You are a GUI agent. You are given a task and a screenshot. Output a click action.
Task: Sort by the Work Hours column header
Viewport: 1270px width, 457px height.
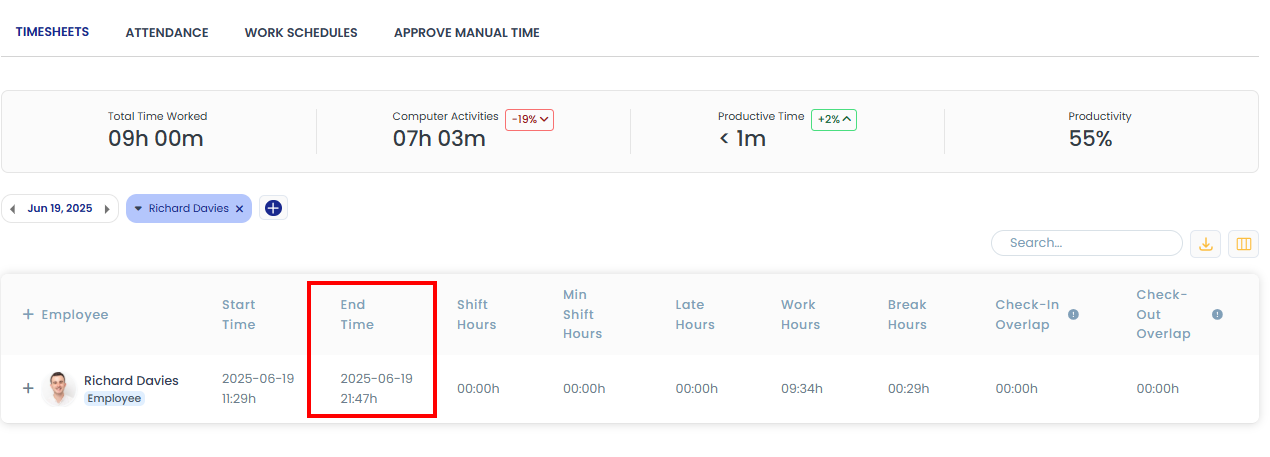click(800, 314)
